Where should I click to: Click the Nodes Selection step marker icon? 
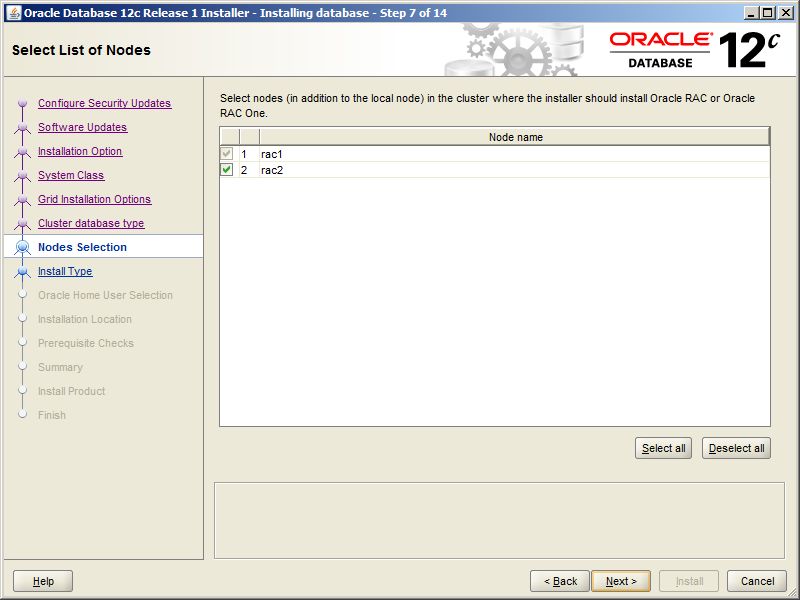(22, 247)
